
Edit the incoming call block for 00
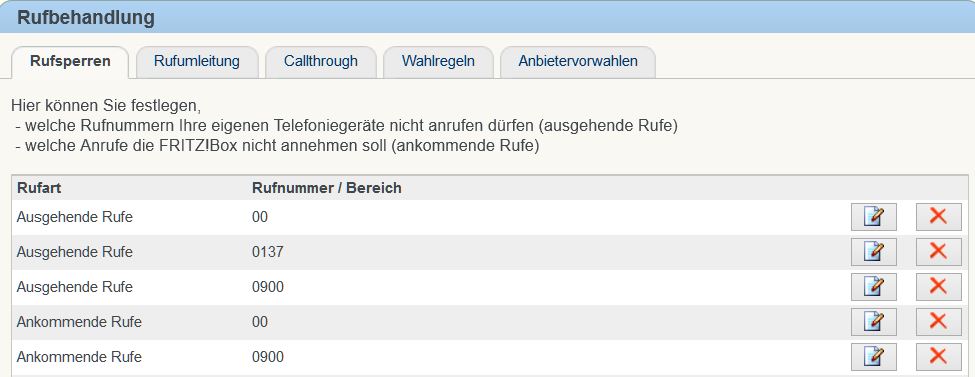pos(874,322)
